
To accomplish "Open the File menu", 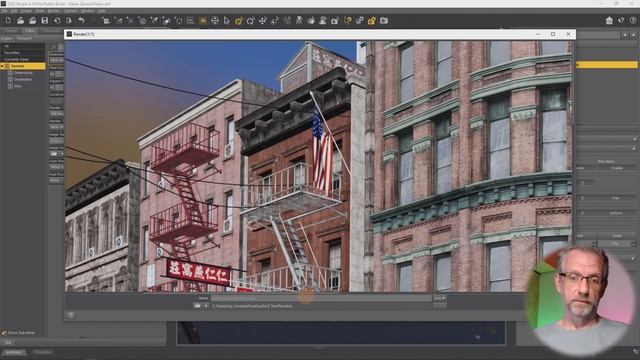I will (x=4, y=11).
